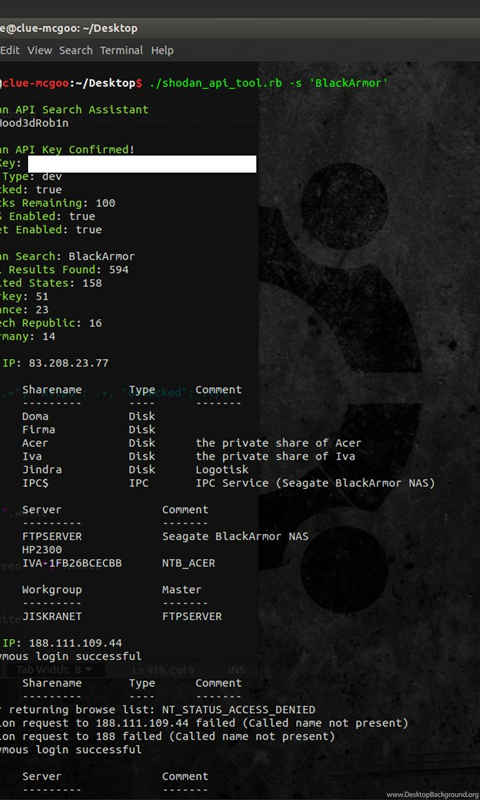Click the terminal window title '~/Desktop'

(110, 29)
